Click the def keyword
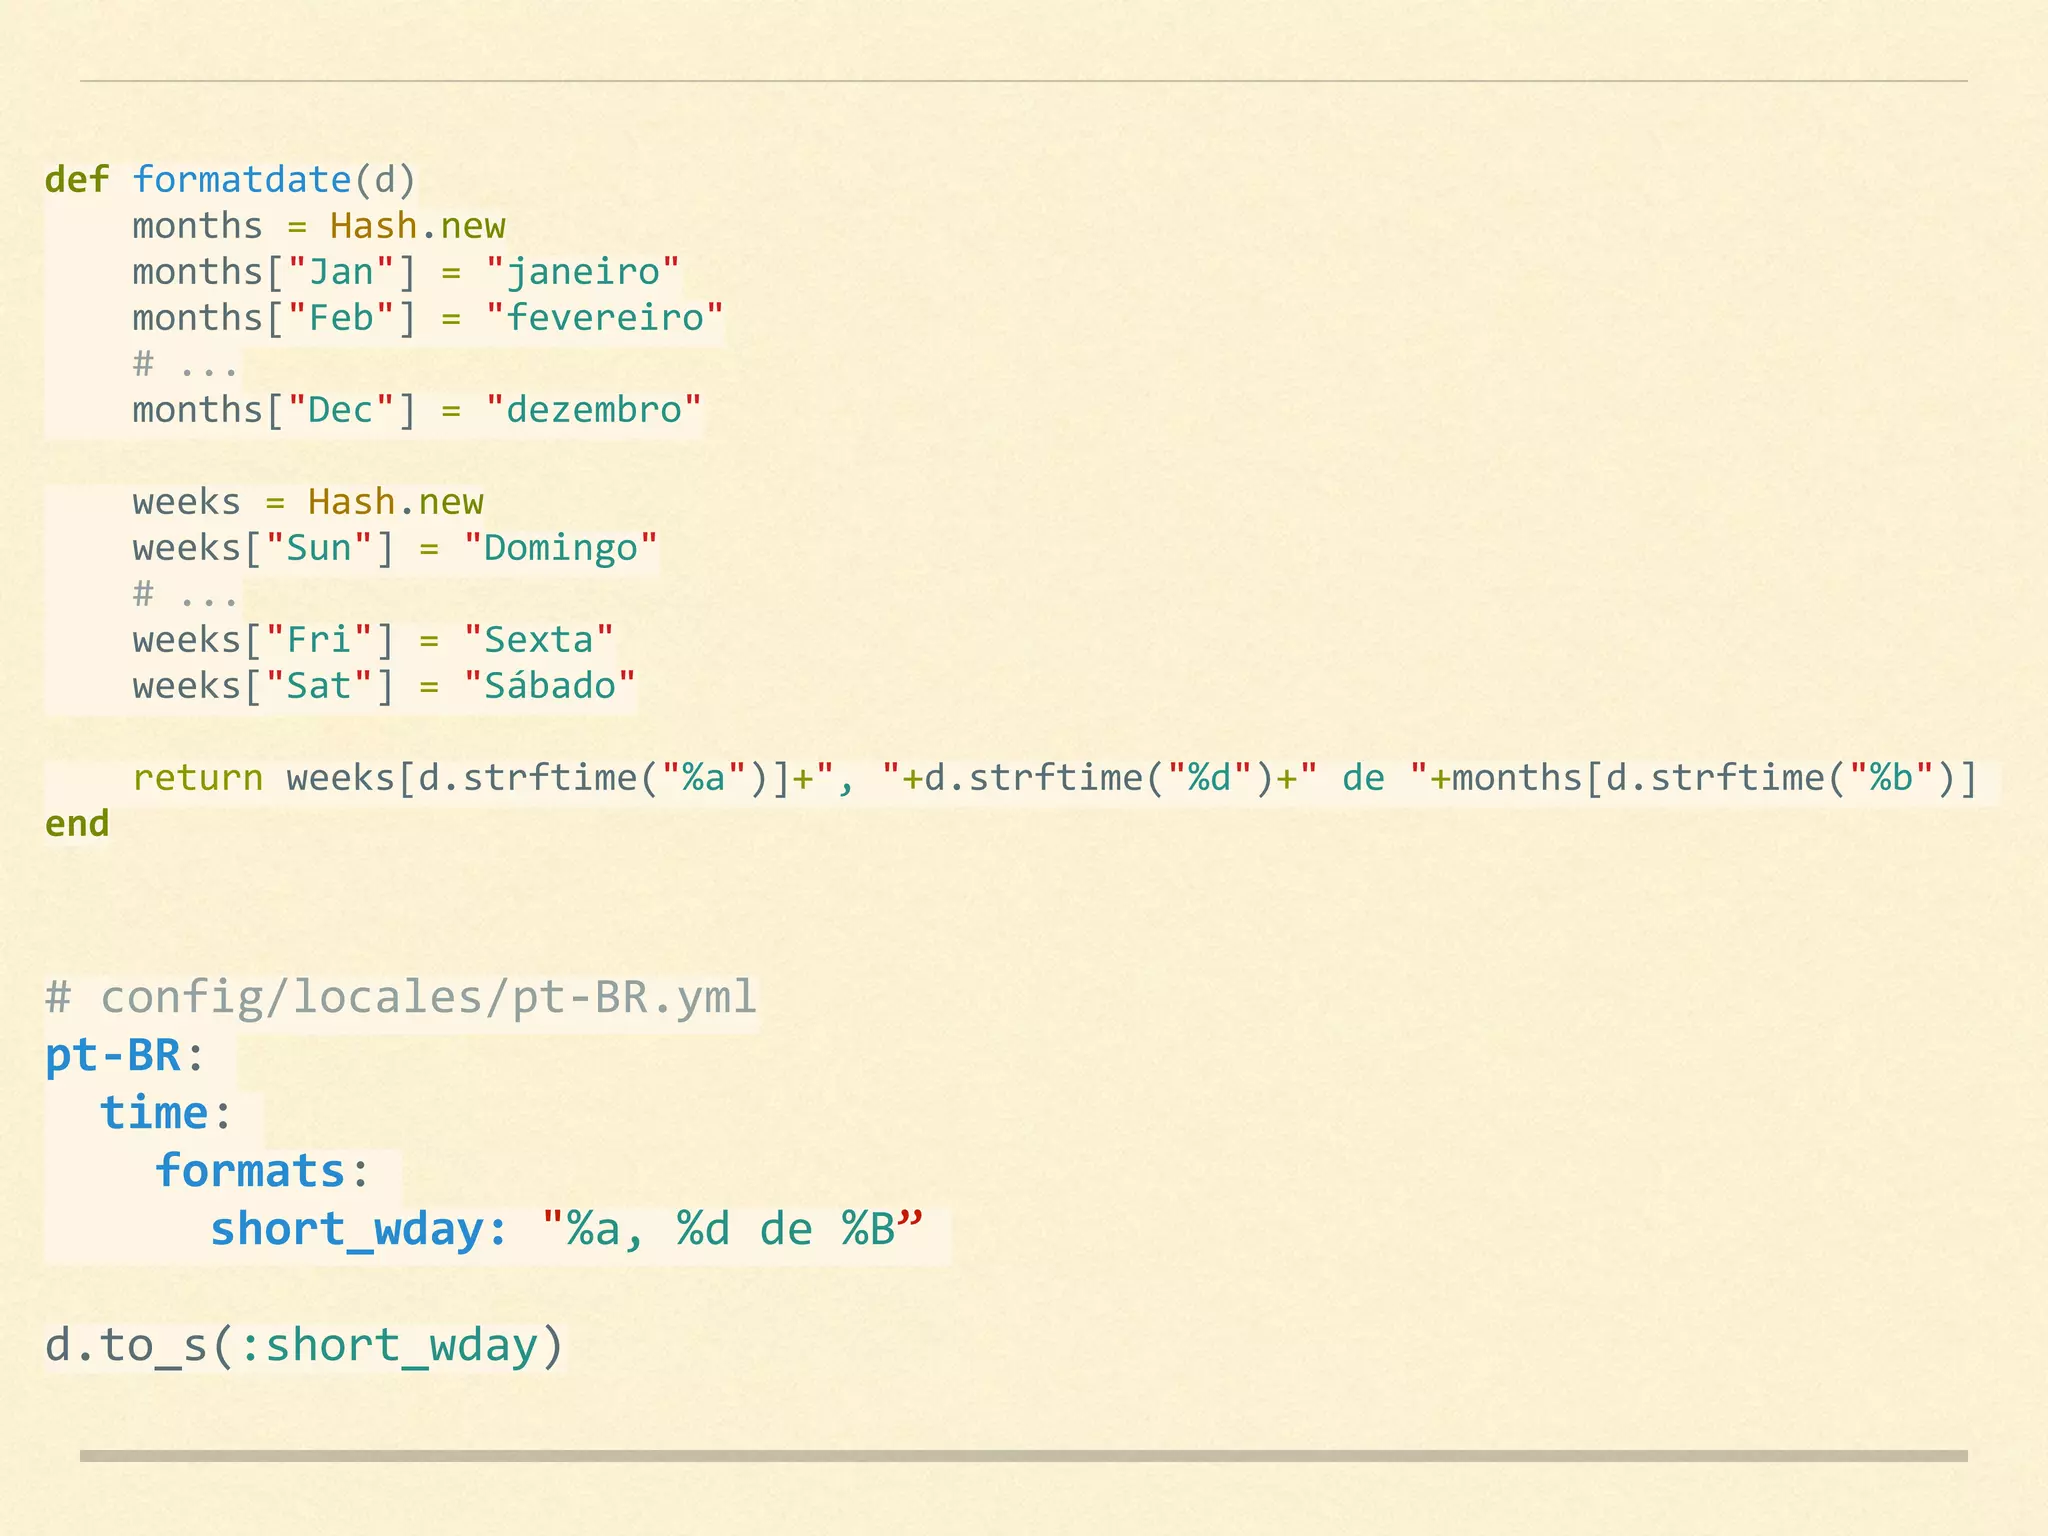The height and width of the screenshot is (1536, 2048). (x=77, y=180)
